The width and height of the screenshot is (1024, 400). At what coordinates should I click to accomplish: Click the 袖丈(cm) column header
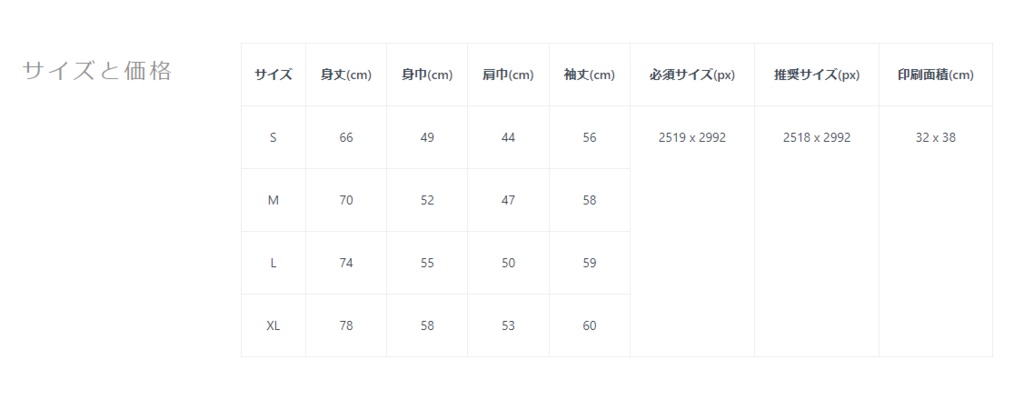pos(589,74)
